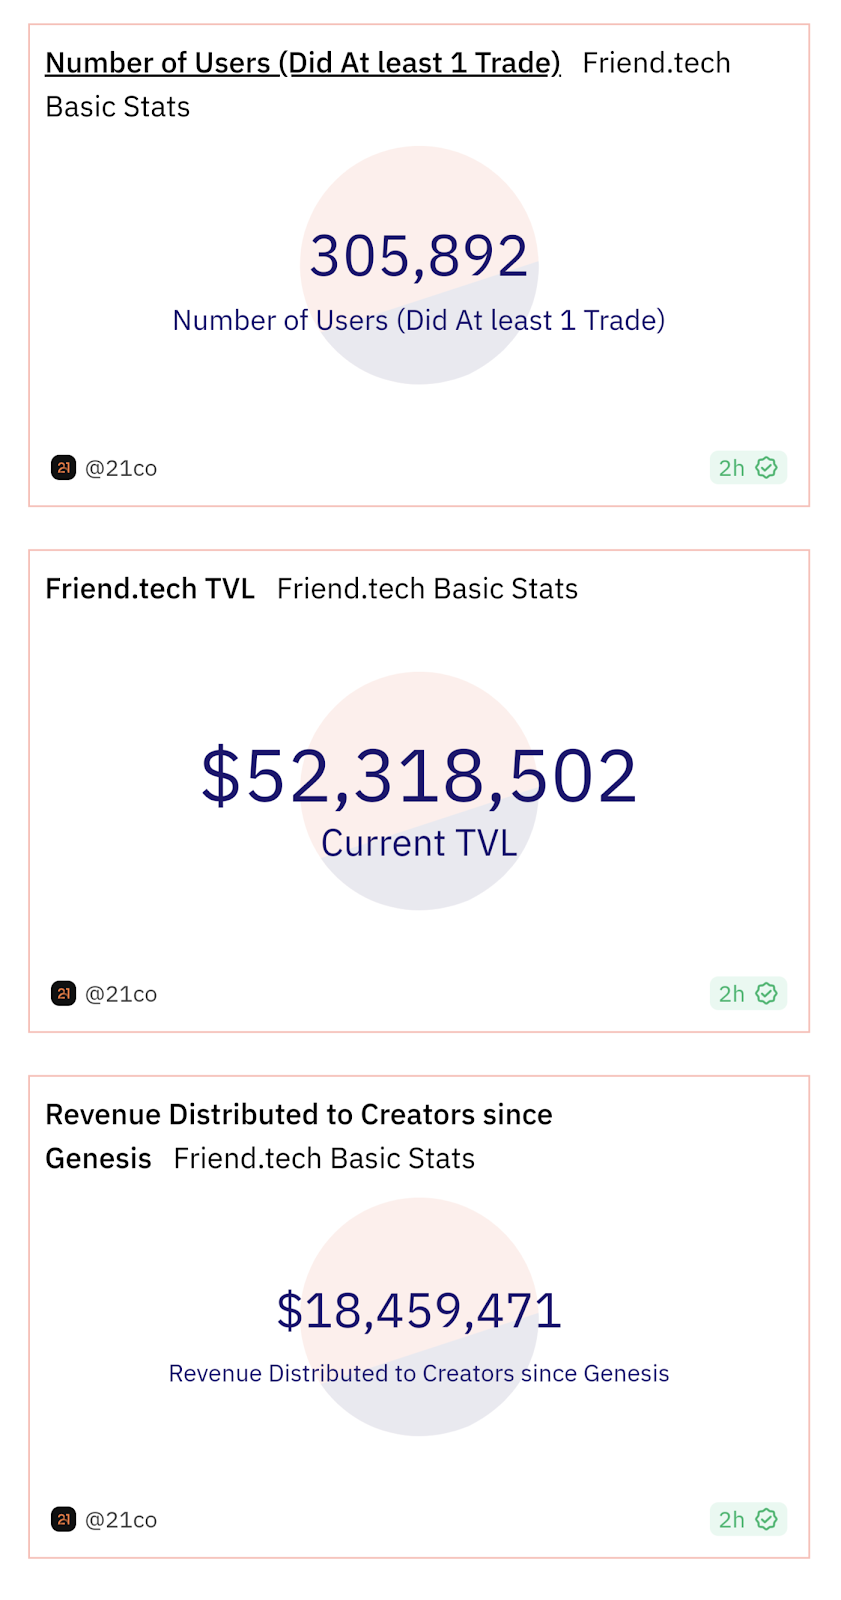
Task: Click the 21co avatar icon in the Friend.tech TVL card
Action: pyautogui.click(x=63, y=994)
